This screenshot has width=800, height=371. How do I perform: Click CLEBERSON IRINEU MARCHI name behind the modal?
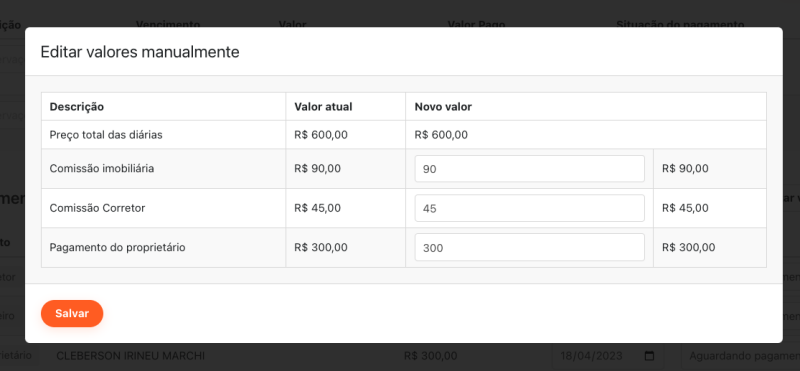coord(131,356)
